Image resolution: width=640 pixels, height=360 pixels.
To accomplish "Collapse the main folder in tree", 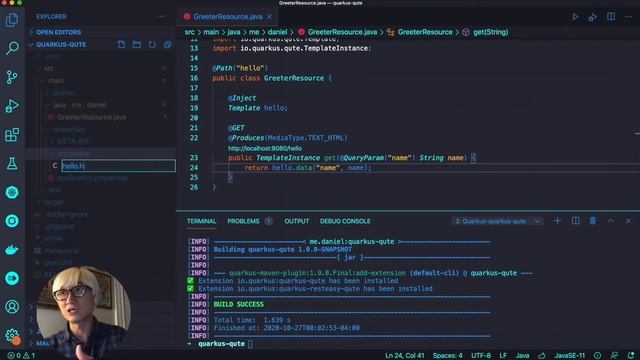I will [x=56, y=81].
